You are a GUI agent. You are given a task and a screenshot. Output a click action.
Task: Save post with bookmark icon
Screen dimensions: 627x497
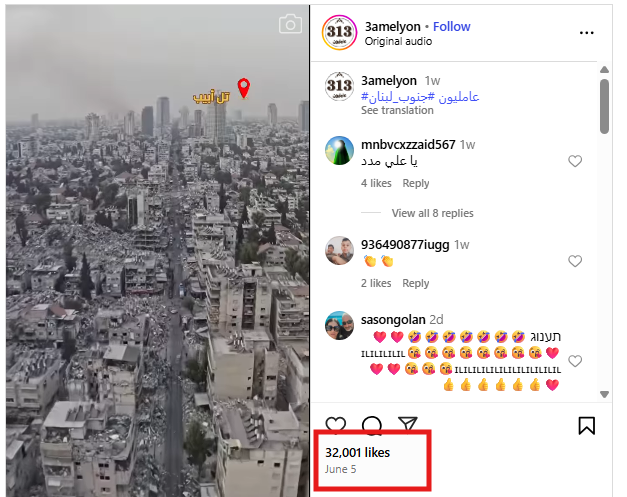[587, 425]
